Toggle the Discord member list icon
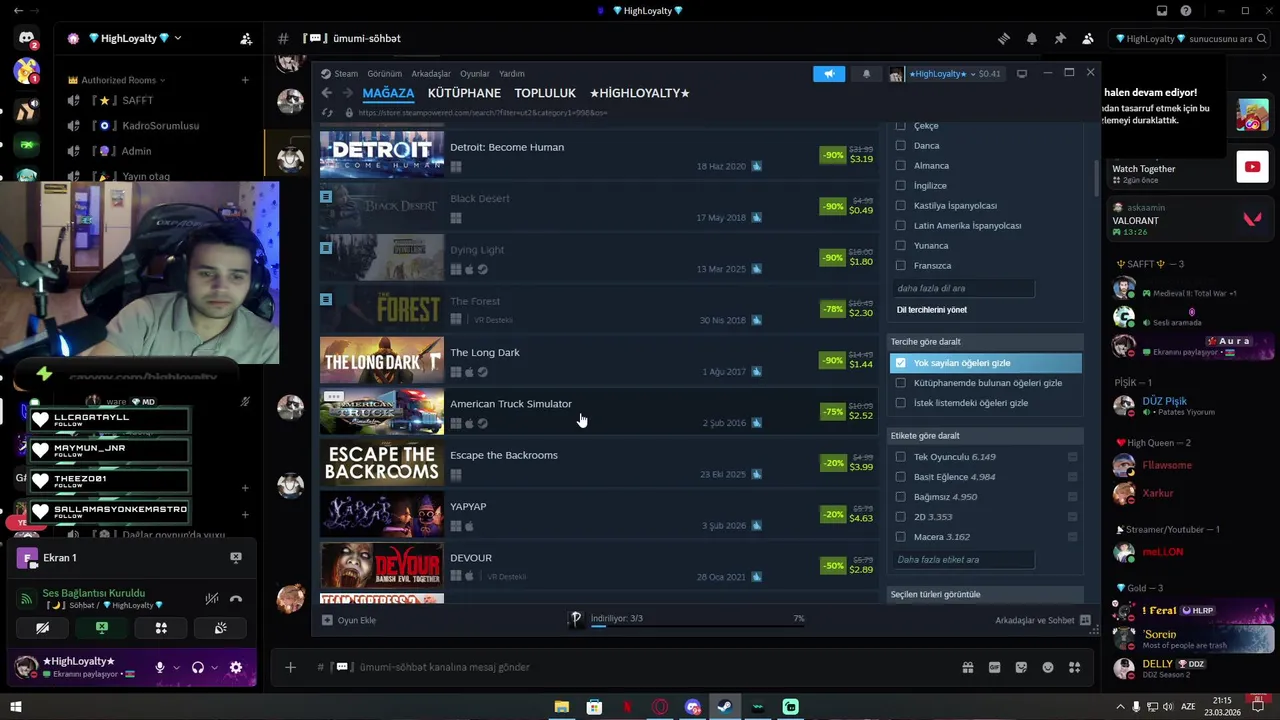The image size is (1280, 720). pyautogui.click(x=1087, y=39)
